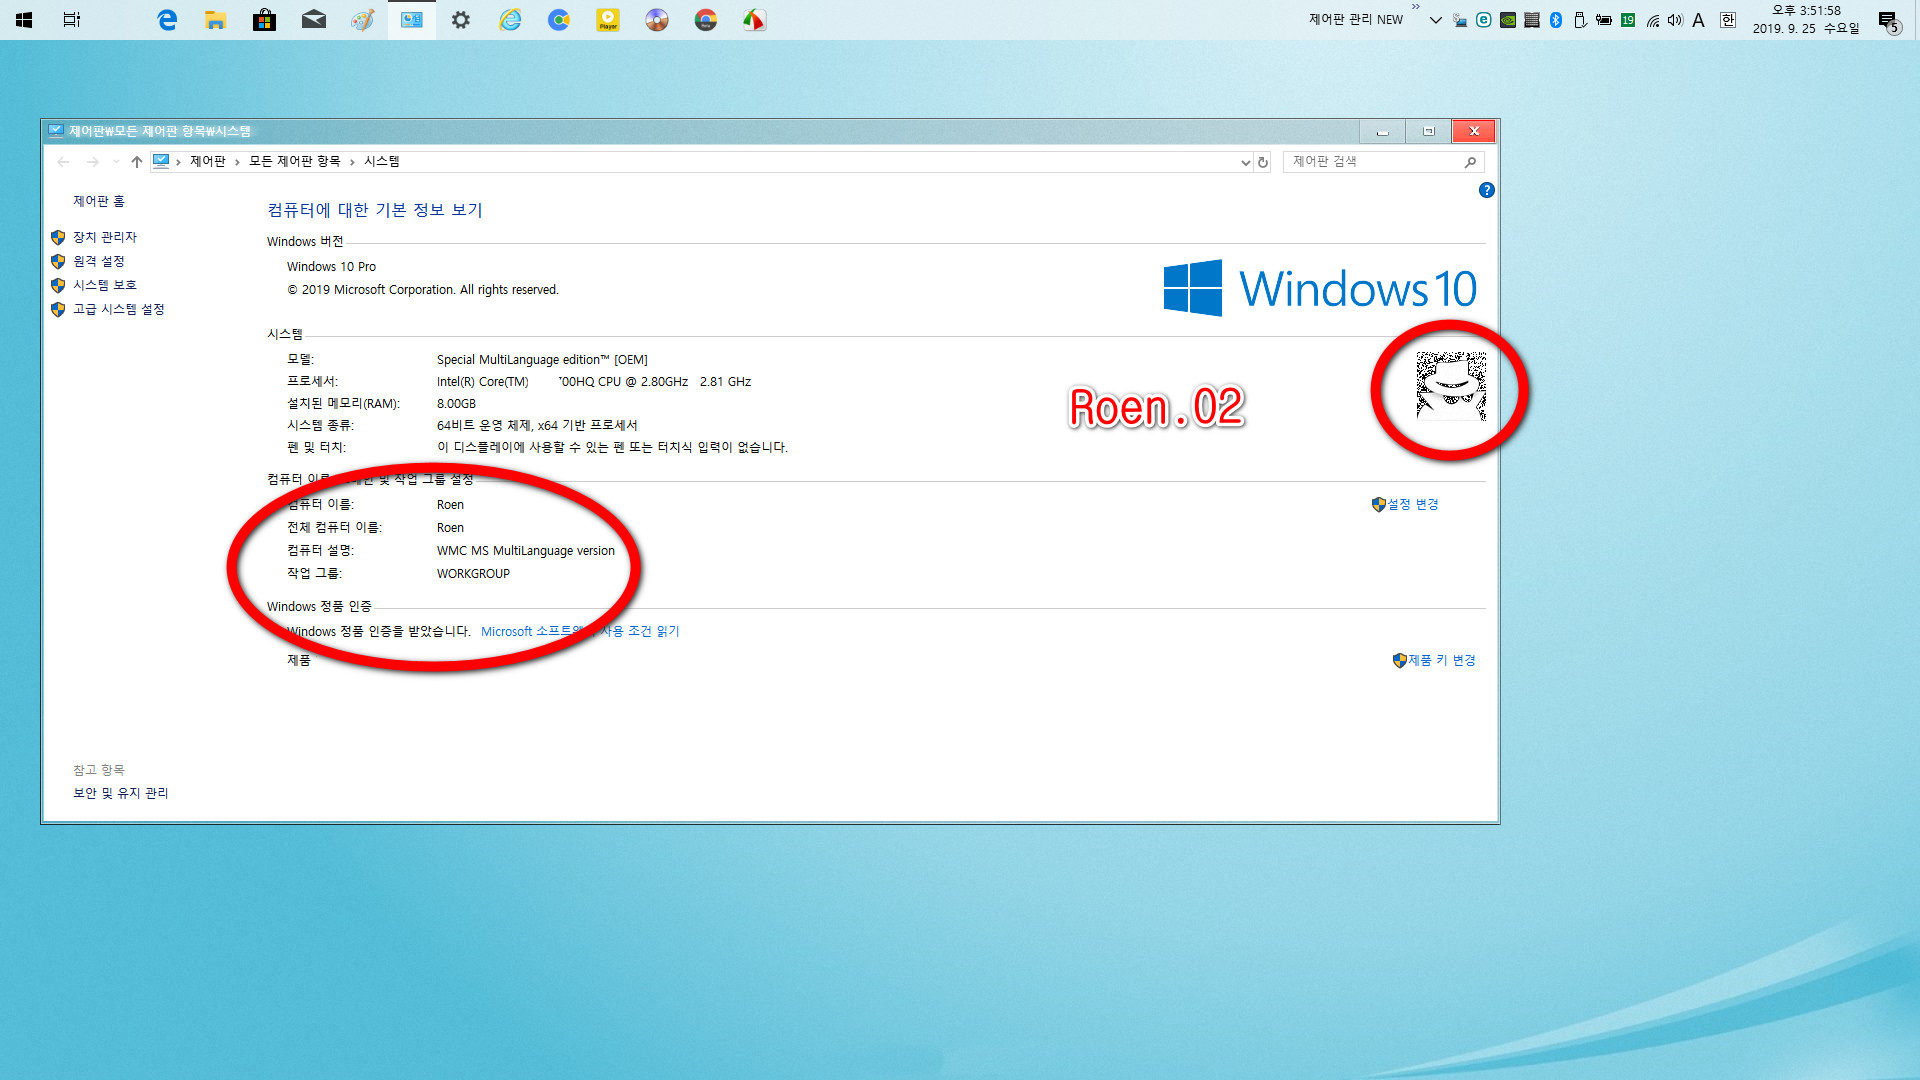The image size is (1920, 1080).
Task: Open Microsoft Store from the taskbar
Action: click(x=264, y=19)
